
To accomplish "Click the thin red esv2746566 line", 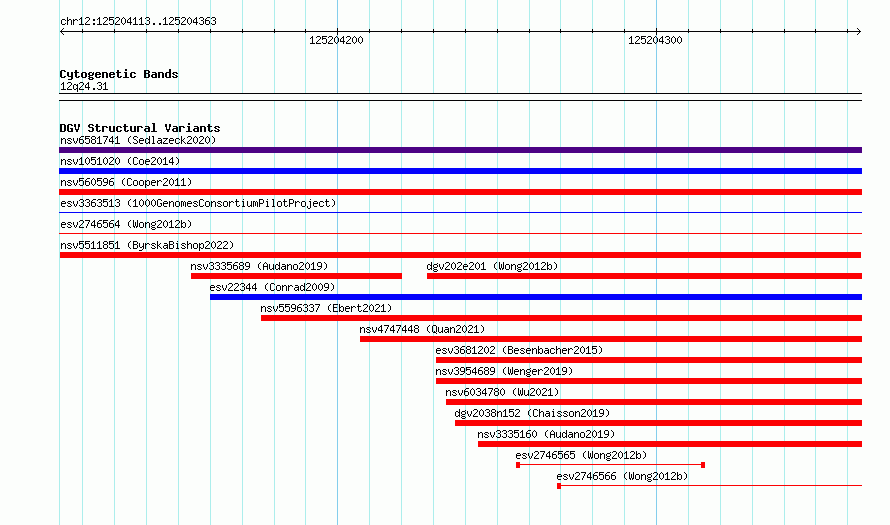I will 710,486.
